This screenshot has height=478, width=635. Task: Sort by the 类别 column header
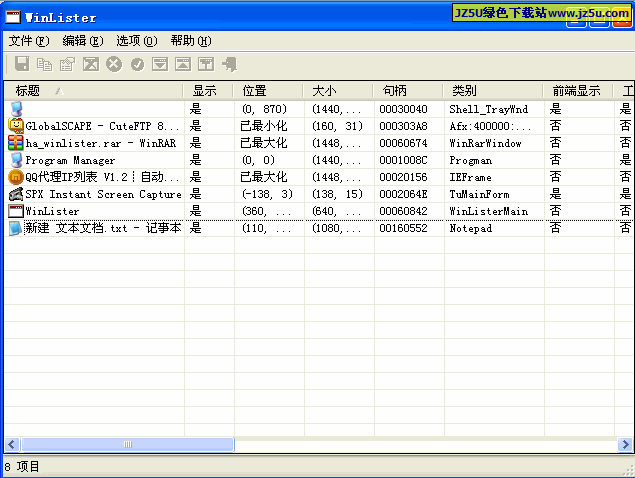click(493, 91)
